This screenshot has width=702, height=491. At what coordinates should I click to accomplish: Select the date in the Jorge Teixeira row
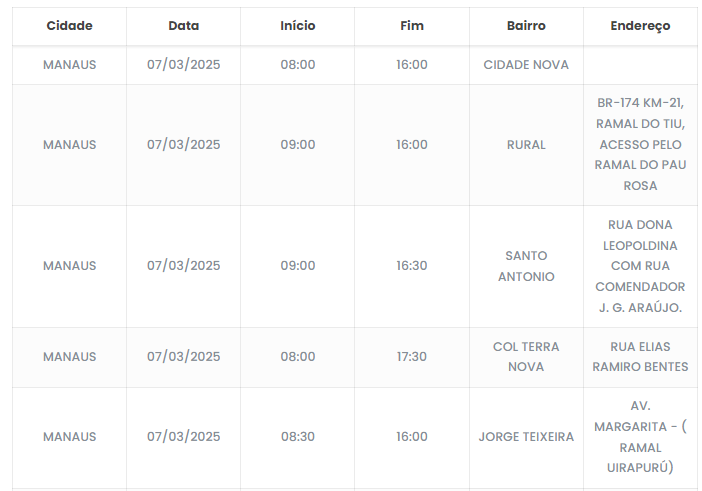tap(183, 437)
